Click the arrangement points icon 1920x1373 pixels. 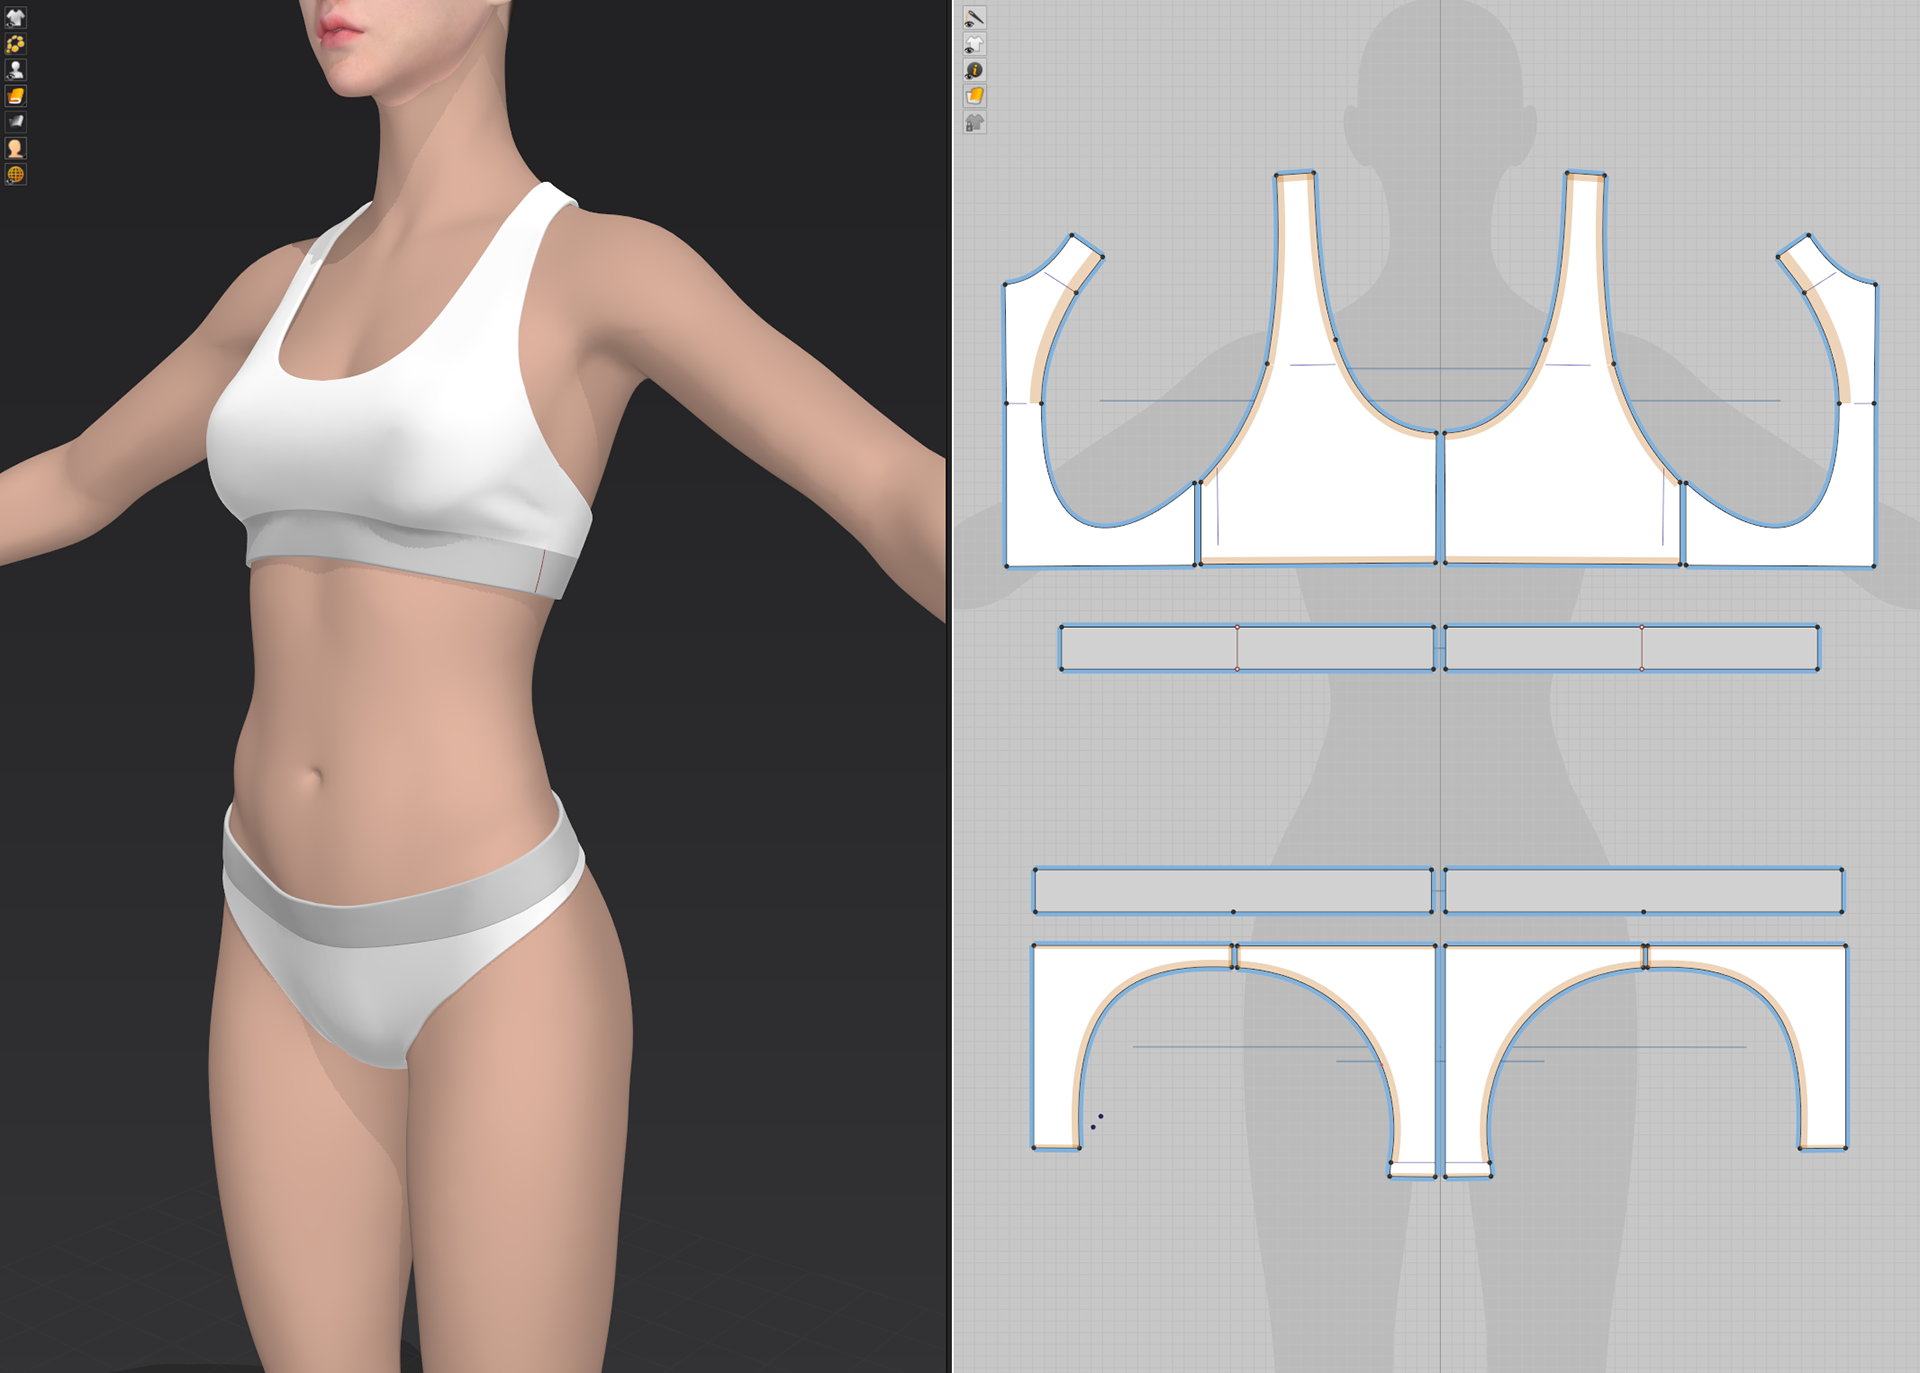pos(15,44)
